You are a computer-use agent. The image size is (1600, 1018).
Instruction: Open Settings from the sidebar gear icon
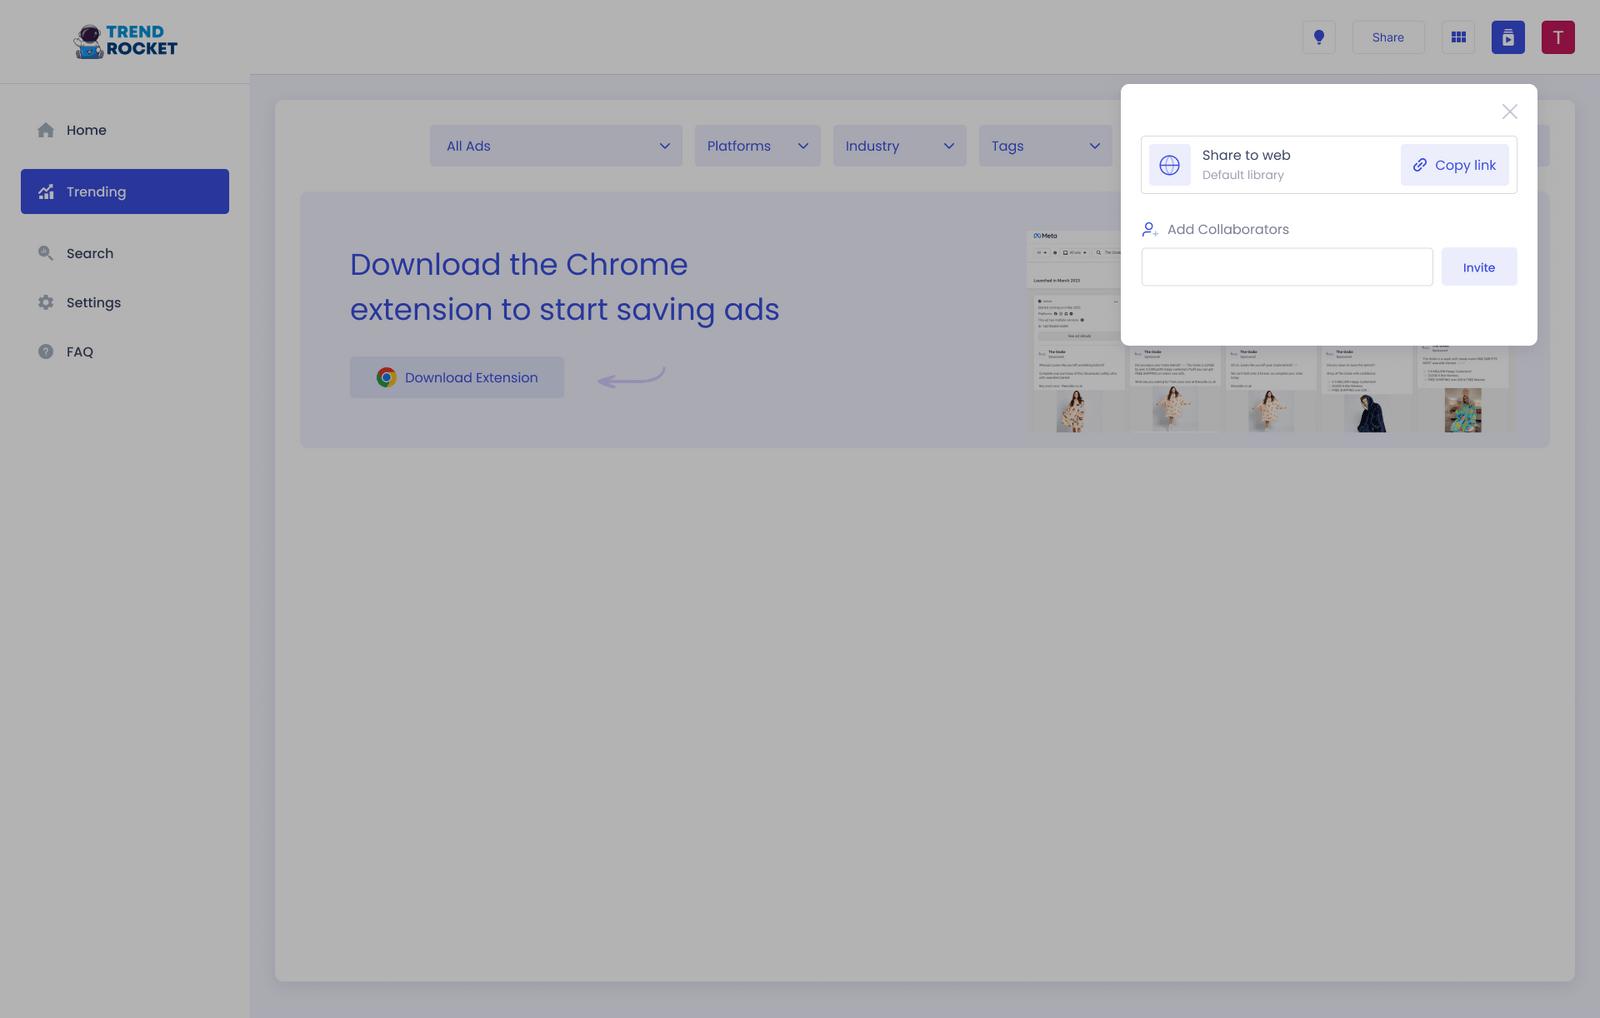point(46,302)
